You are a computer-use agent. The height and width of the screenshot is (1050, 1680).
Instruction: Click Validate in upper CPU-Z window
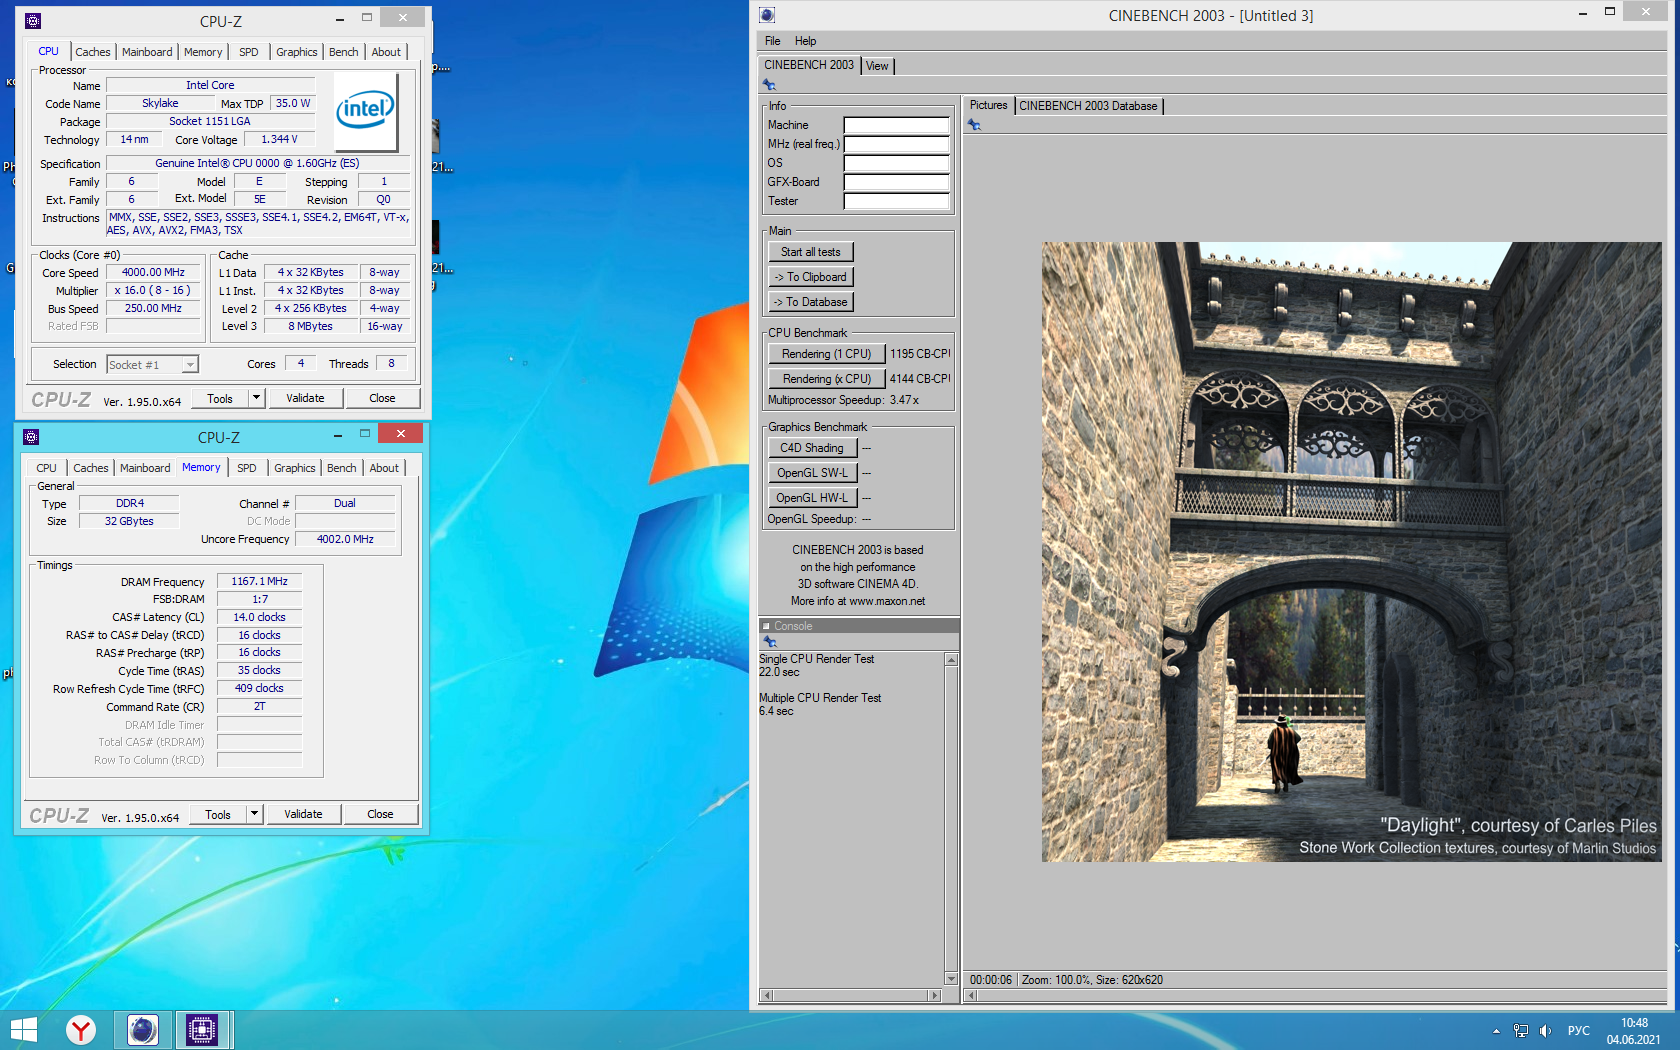click(305, 398)
